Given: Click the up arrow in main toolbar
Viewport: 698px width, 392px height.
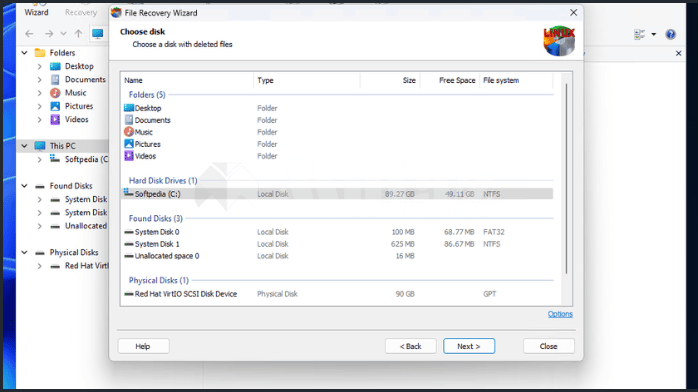Looking at the screenshot, I should tap(78, 34).
